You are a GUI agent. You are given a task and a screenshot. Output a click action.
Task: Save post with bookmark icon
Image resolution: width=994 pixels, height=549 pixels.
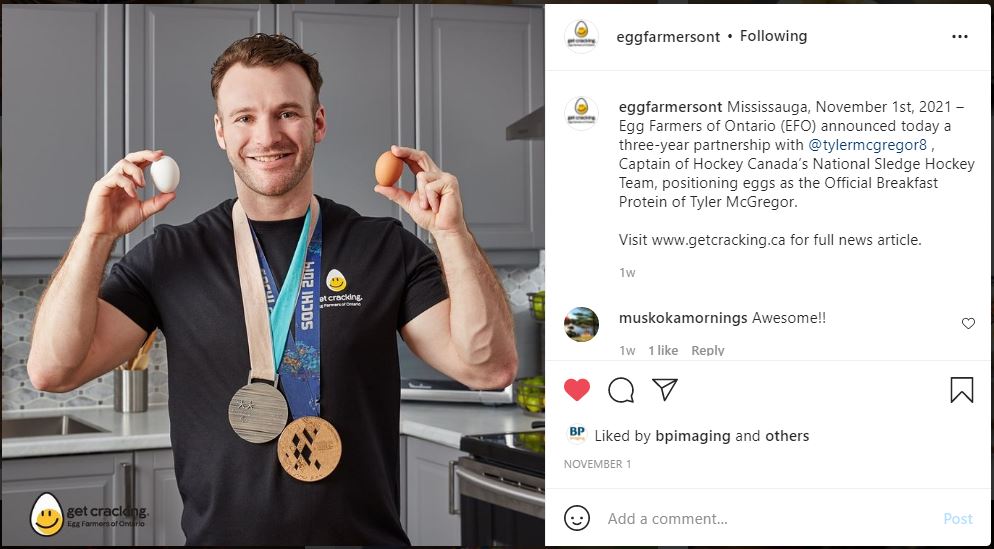click(962, 390)
